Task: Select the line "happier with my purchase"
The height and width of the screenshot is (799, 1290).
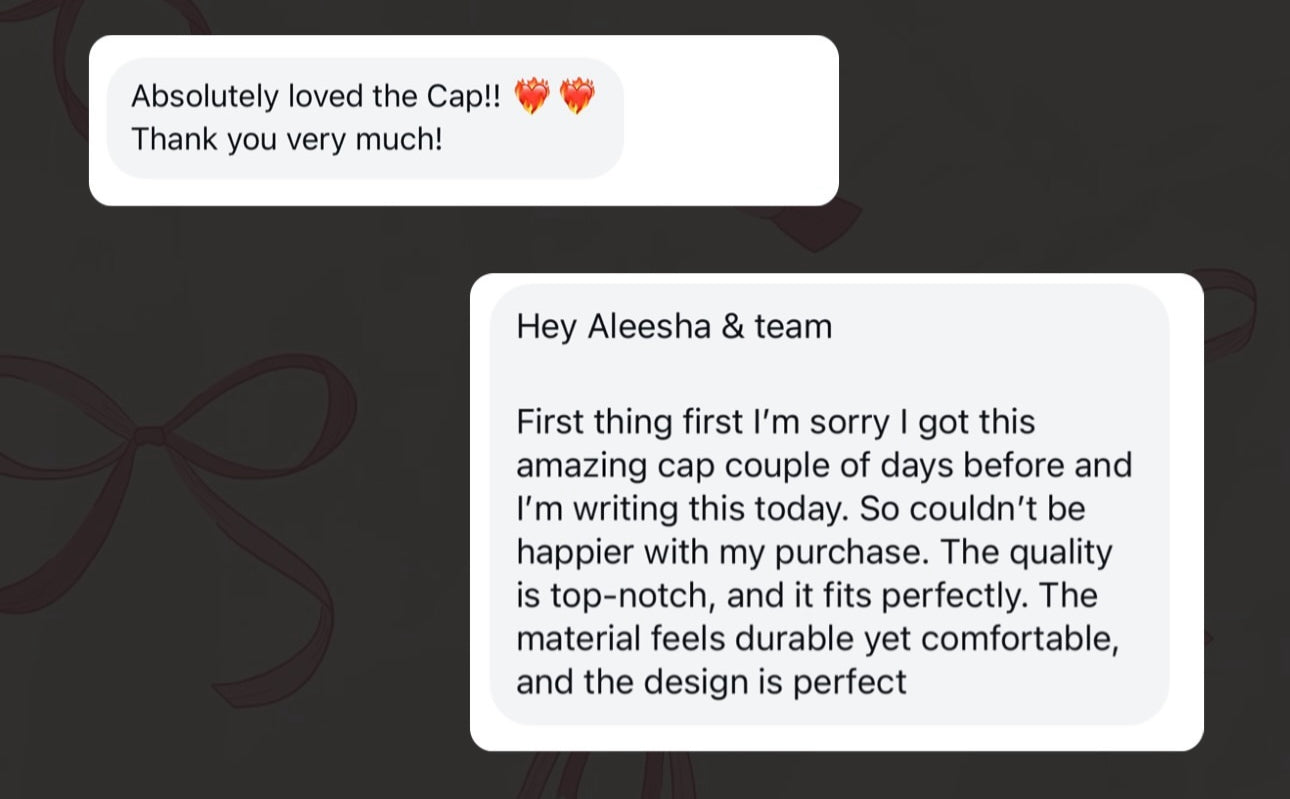Action: pyautogui.click(x=814, y=553)
